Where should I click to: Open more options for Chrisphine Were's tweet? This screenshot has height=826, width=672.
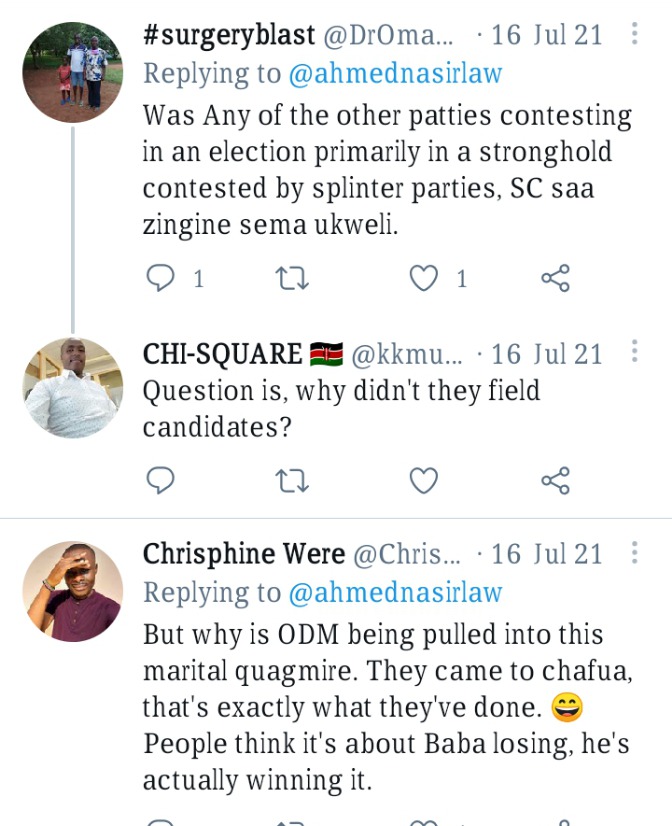(x=634, y=553)
